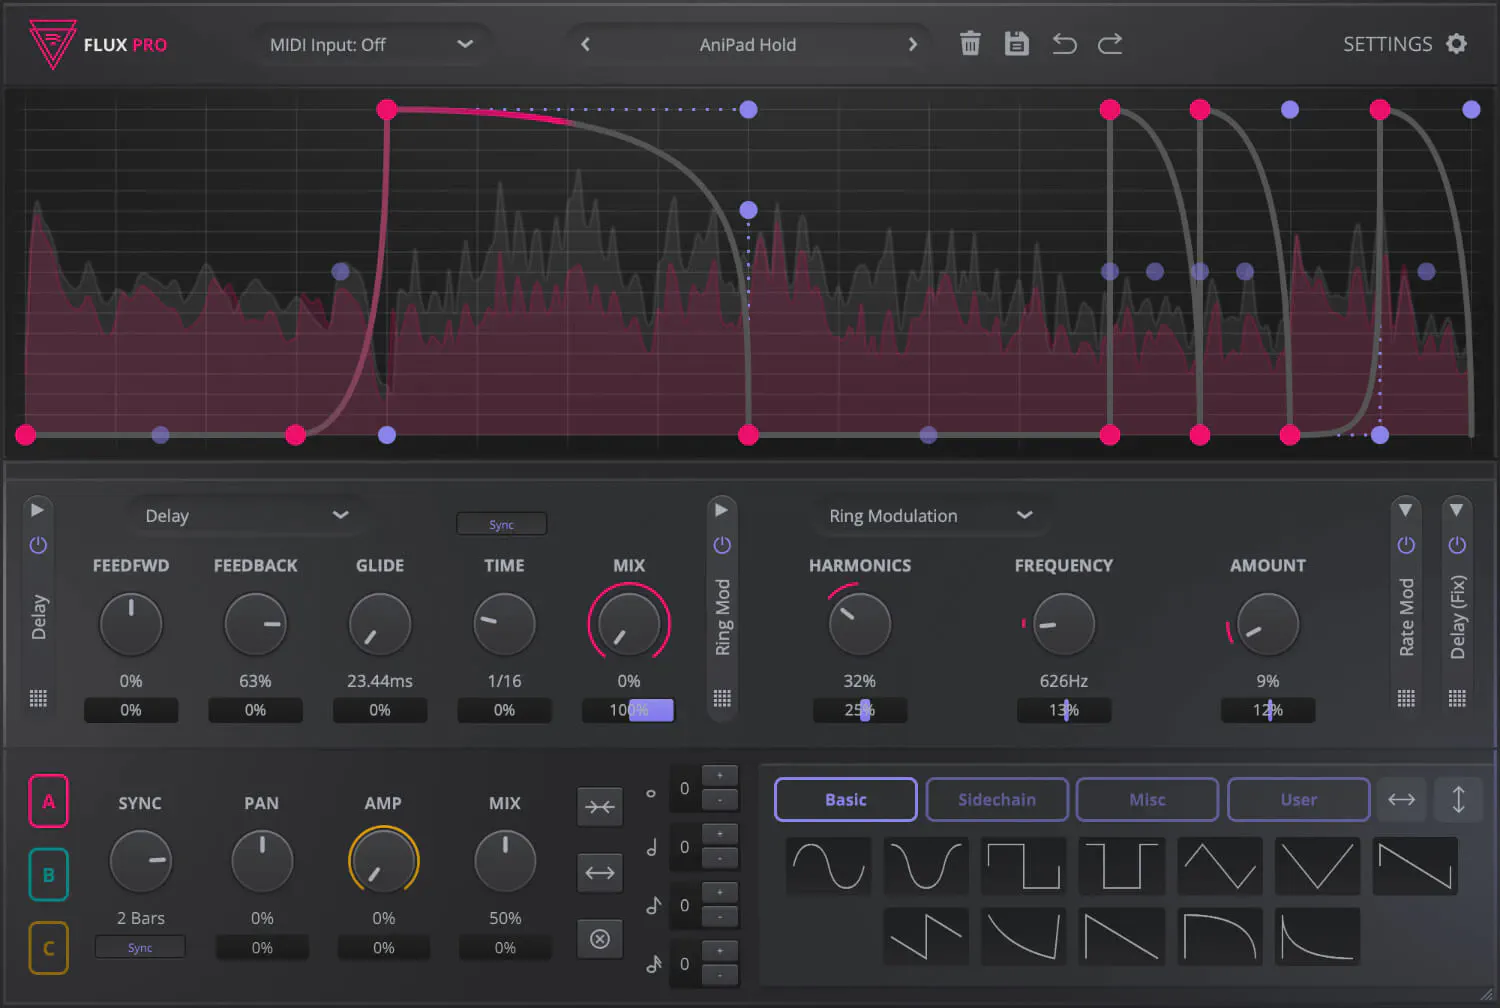Select the square wave shape preset
Image resolution: width=1500 pixels, height=1008 pixels.
pos(1023,865)
